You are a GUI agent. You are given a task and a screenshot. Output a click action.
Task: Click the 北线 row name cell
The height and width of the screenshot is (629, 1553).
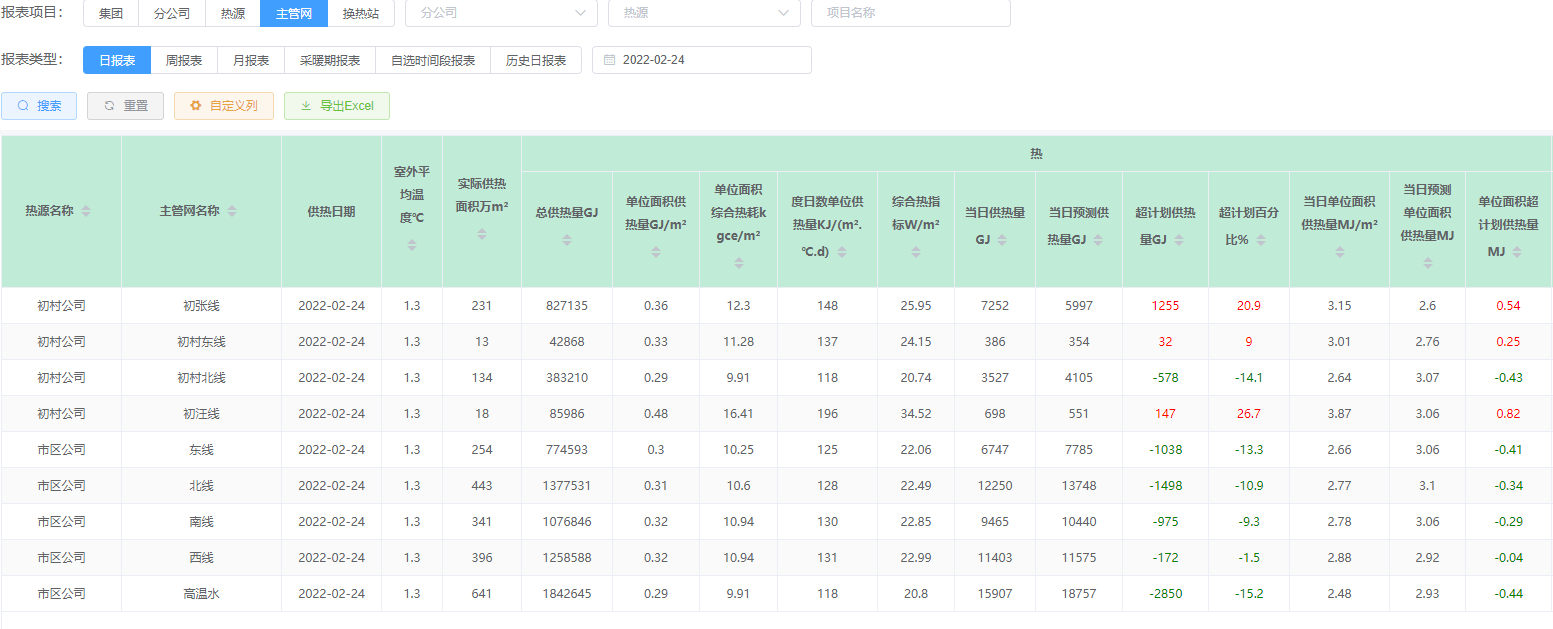(x=201, y=486)
